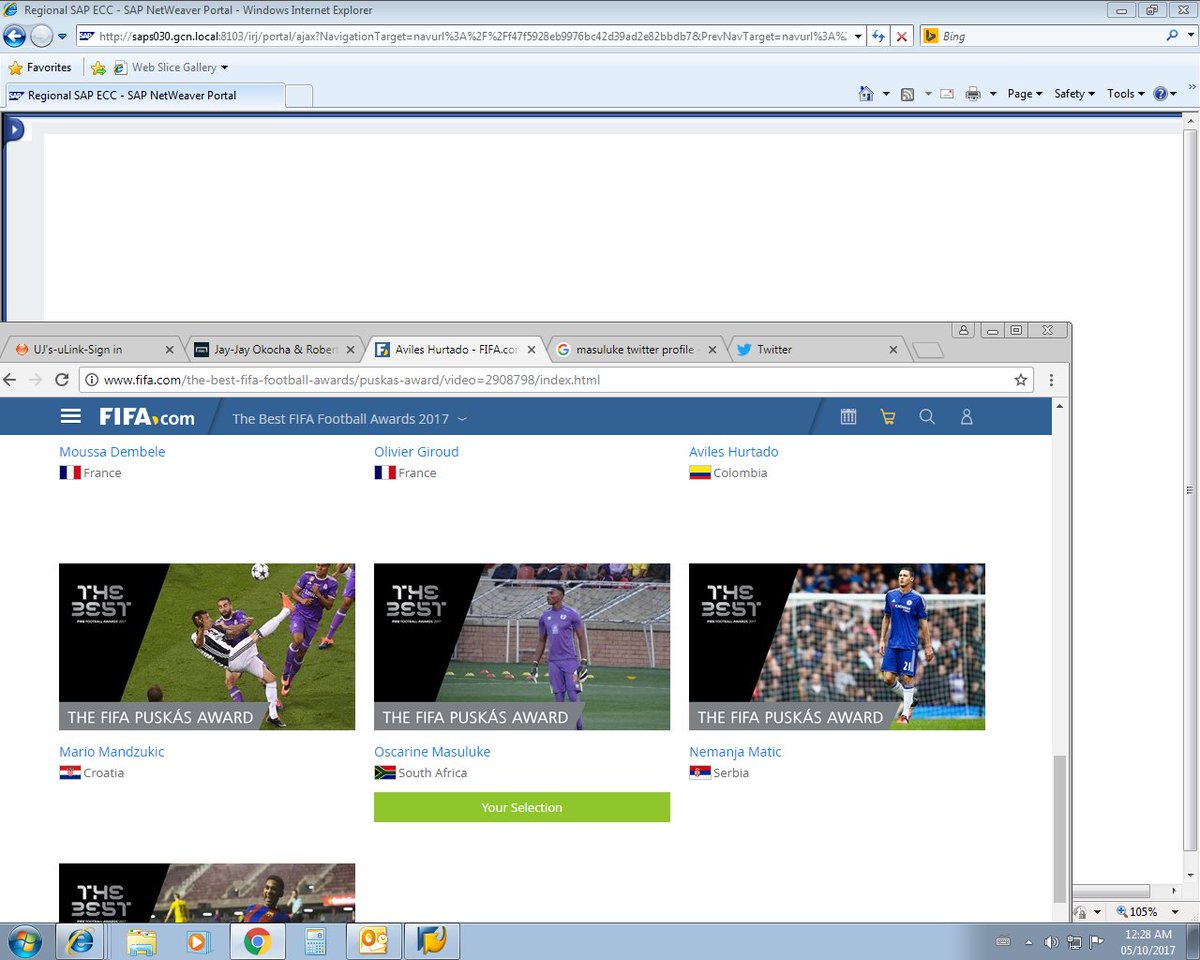The width and height of the screenshot is (1200, 960).
Task: Open Internet Explorer from taskbar
Action: (x=81, y=942)
